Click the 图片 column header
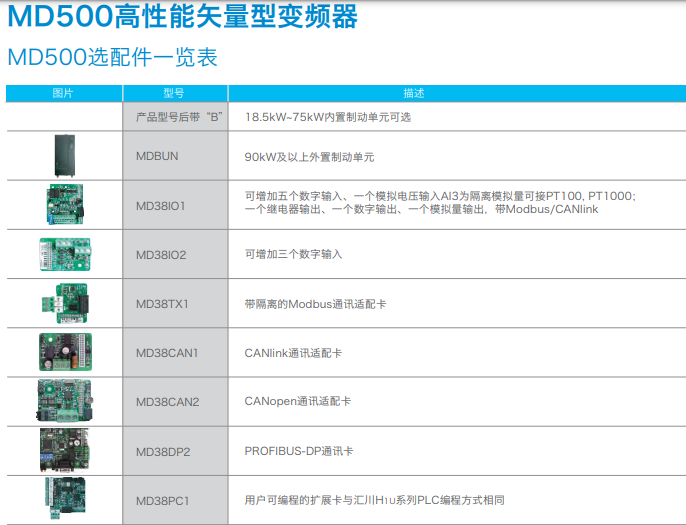The height and width of the screenshot is (525, 686). coord(63,93)
